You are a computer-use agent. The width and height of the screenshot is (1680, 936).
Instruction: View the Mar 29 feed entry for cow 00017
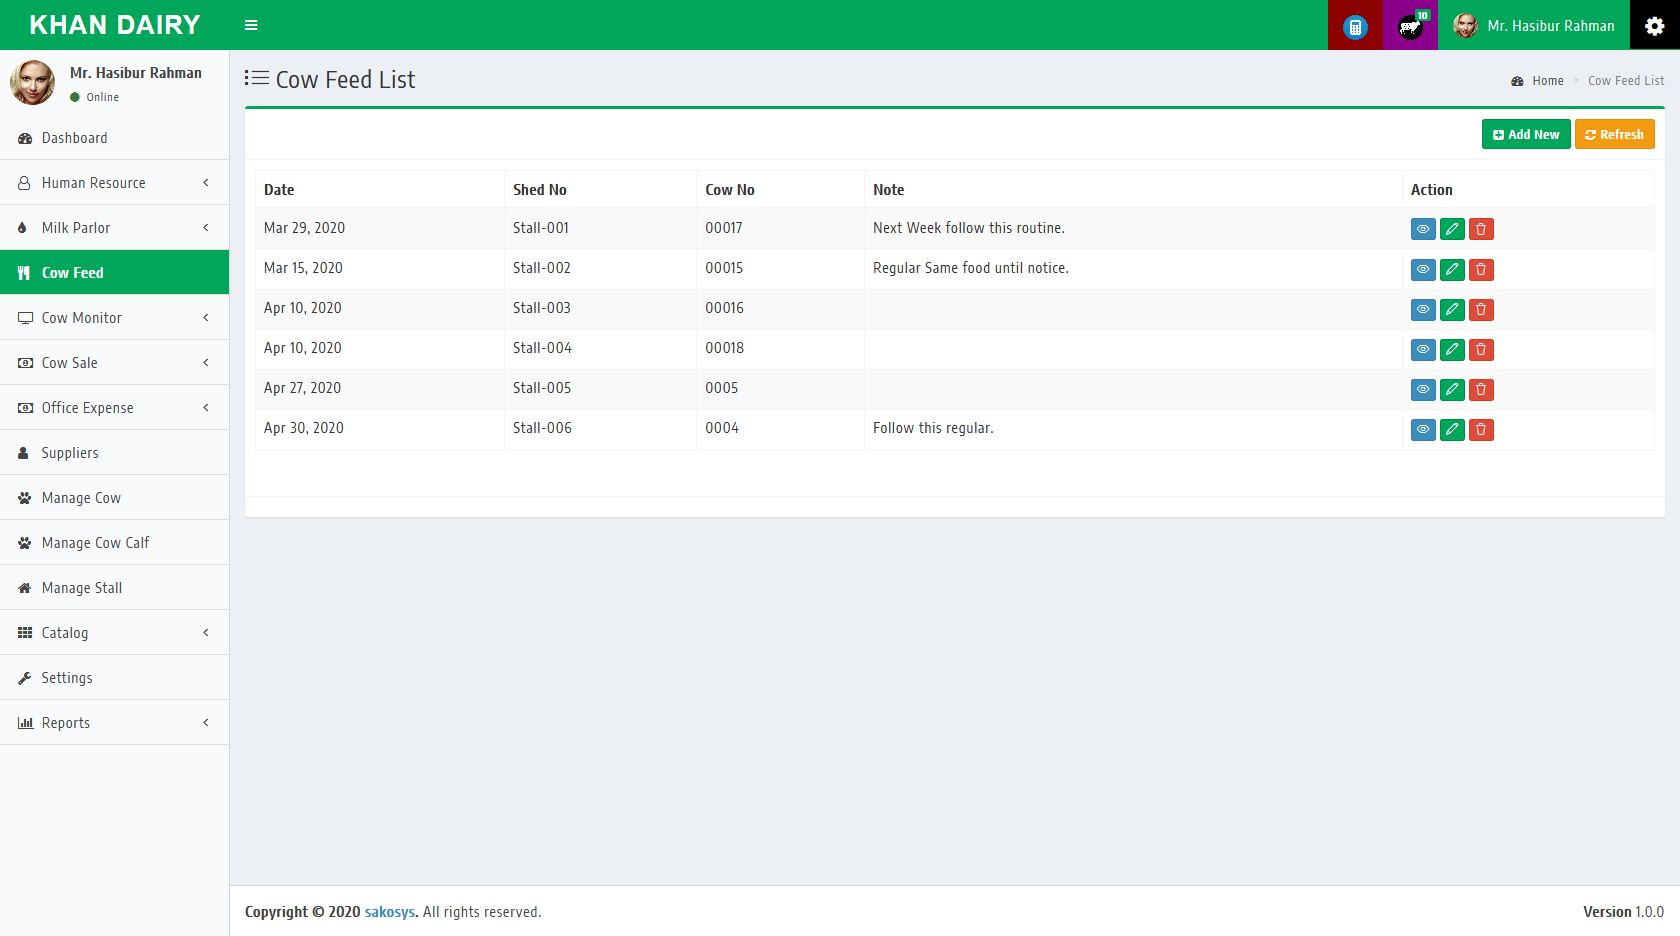pos(1422,229)
